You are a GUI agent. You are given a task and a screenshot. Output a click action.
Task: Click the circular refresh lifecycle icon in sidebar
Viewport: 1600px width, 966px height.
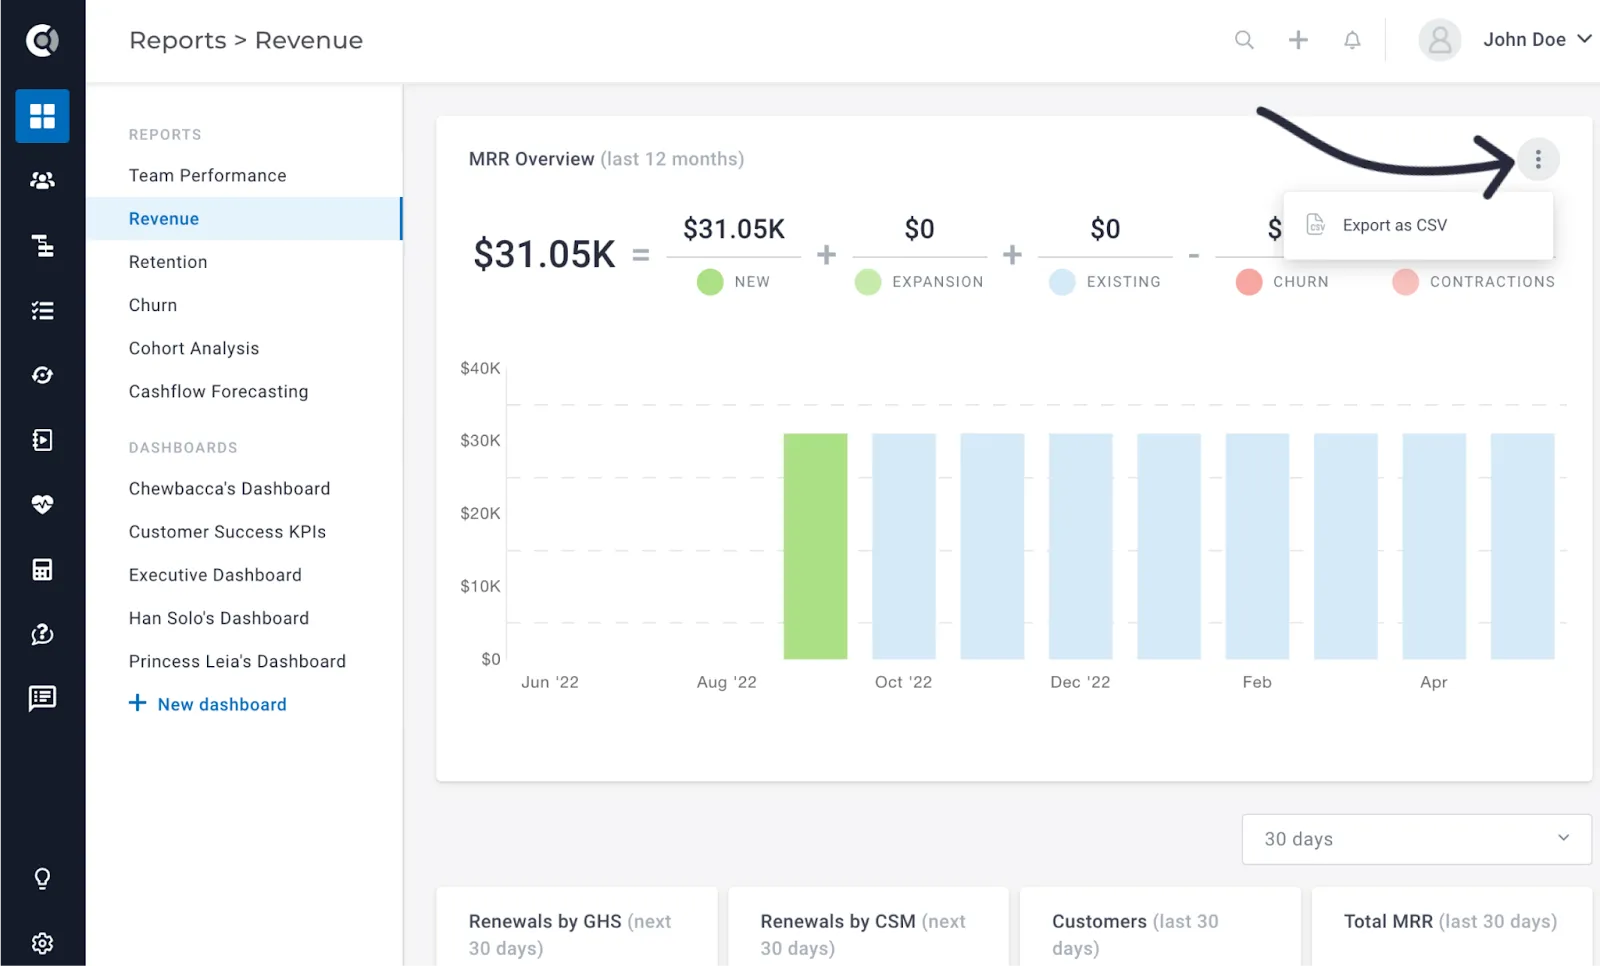[42, 375]
